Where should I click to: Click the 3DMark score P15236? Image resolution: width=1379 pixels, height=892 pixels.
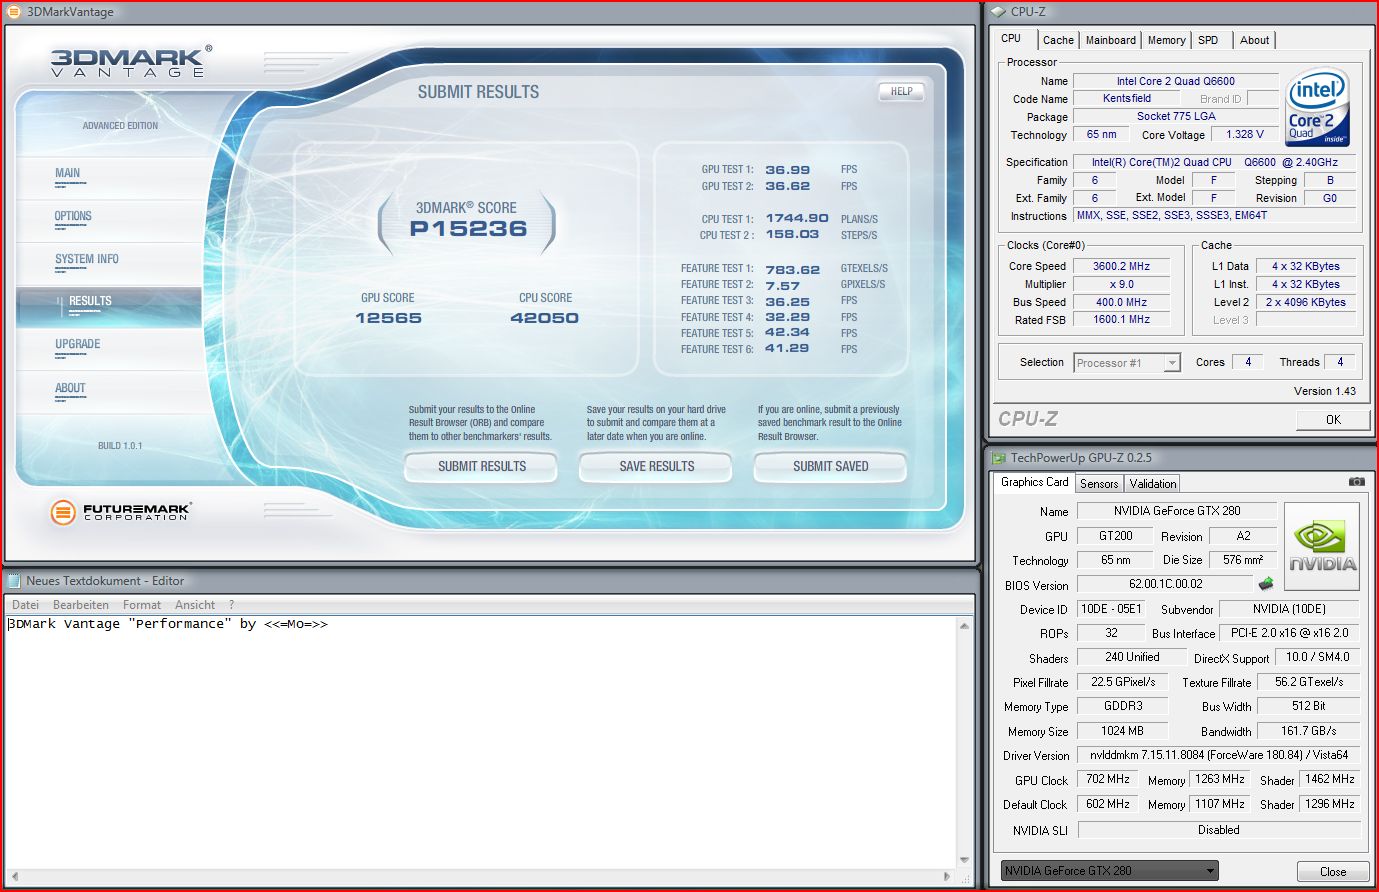pos(468,228)
